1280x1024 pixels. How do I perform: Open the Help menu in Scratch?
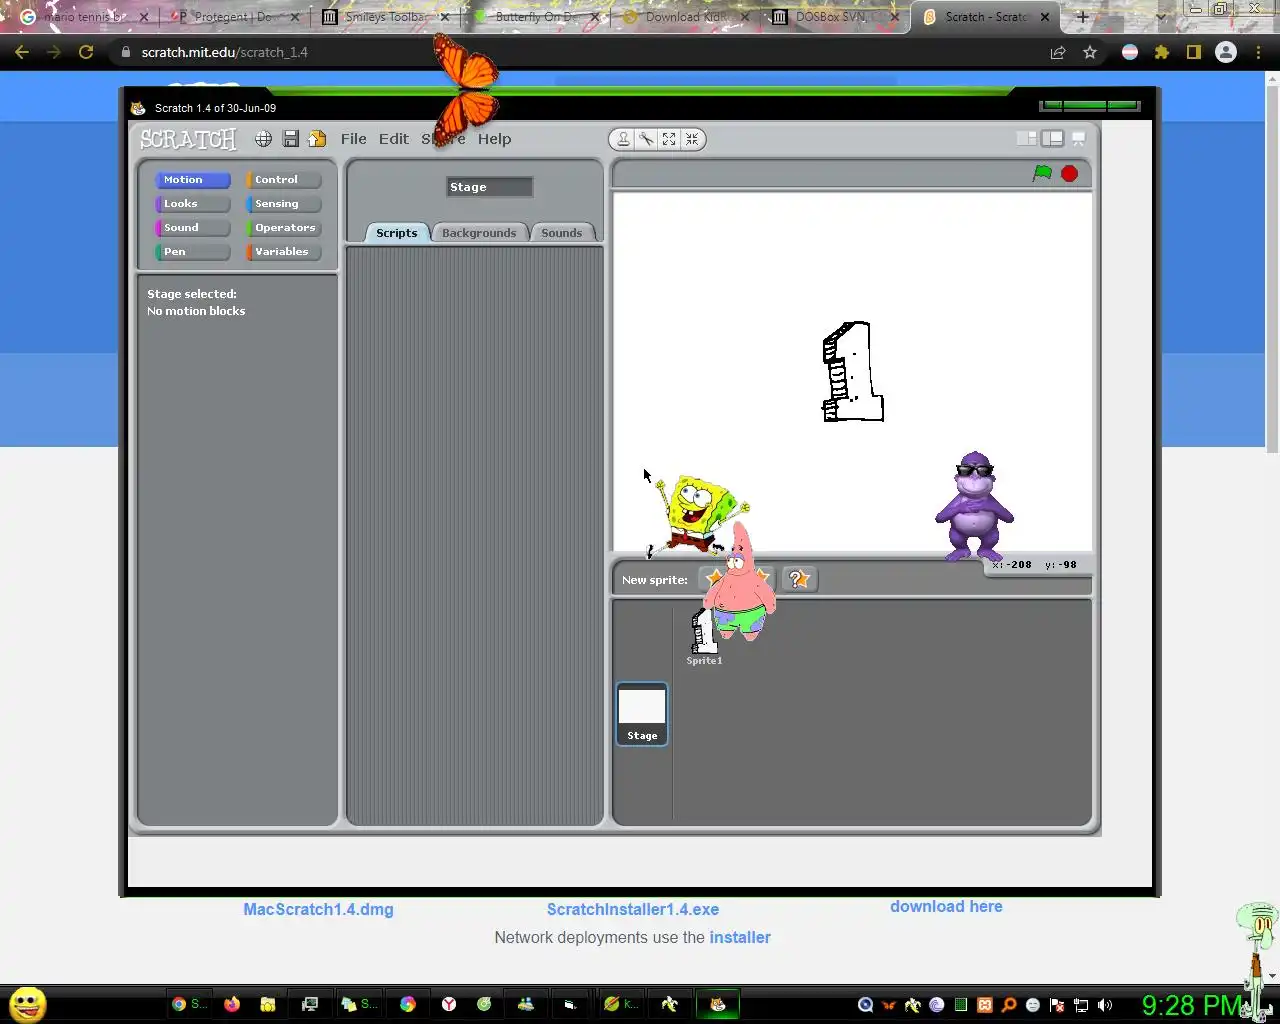coord(494,139)
